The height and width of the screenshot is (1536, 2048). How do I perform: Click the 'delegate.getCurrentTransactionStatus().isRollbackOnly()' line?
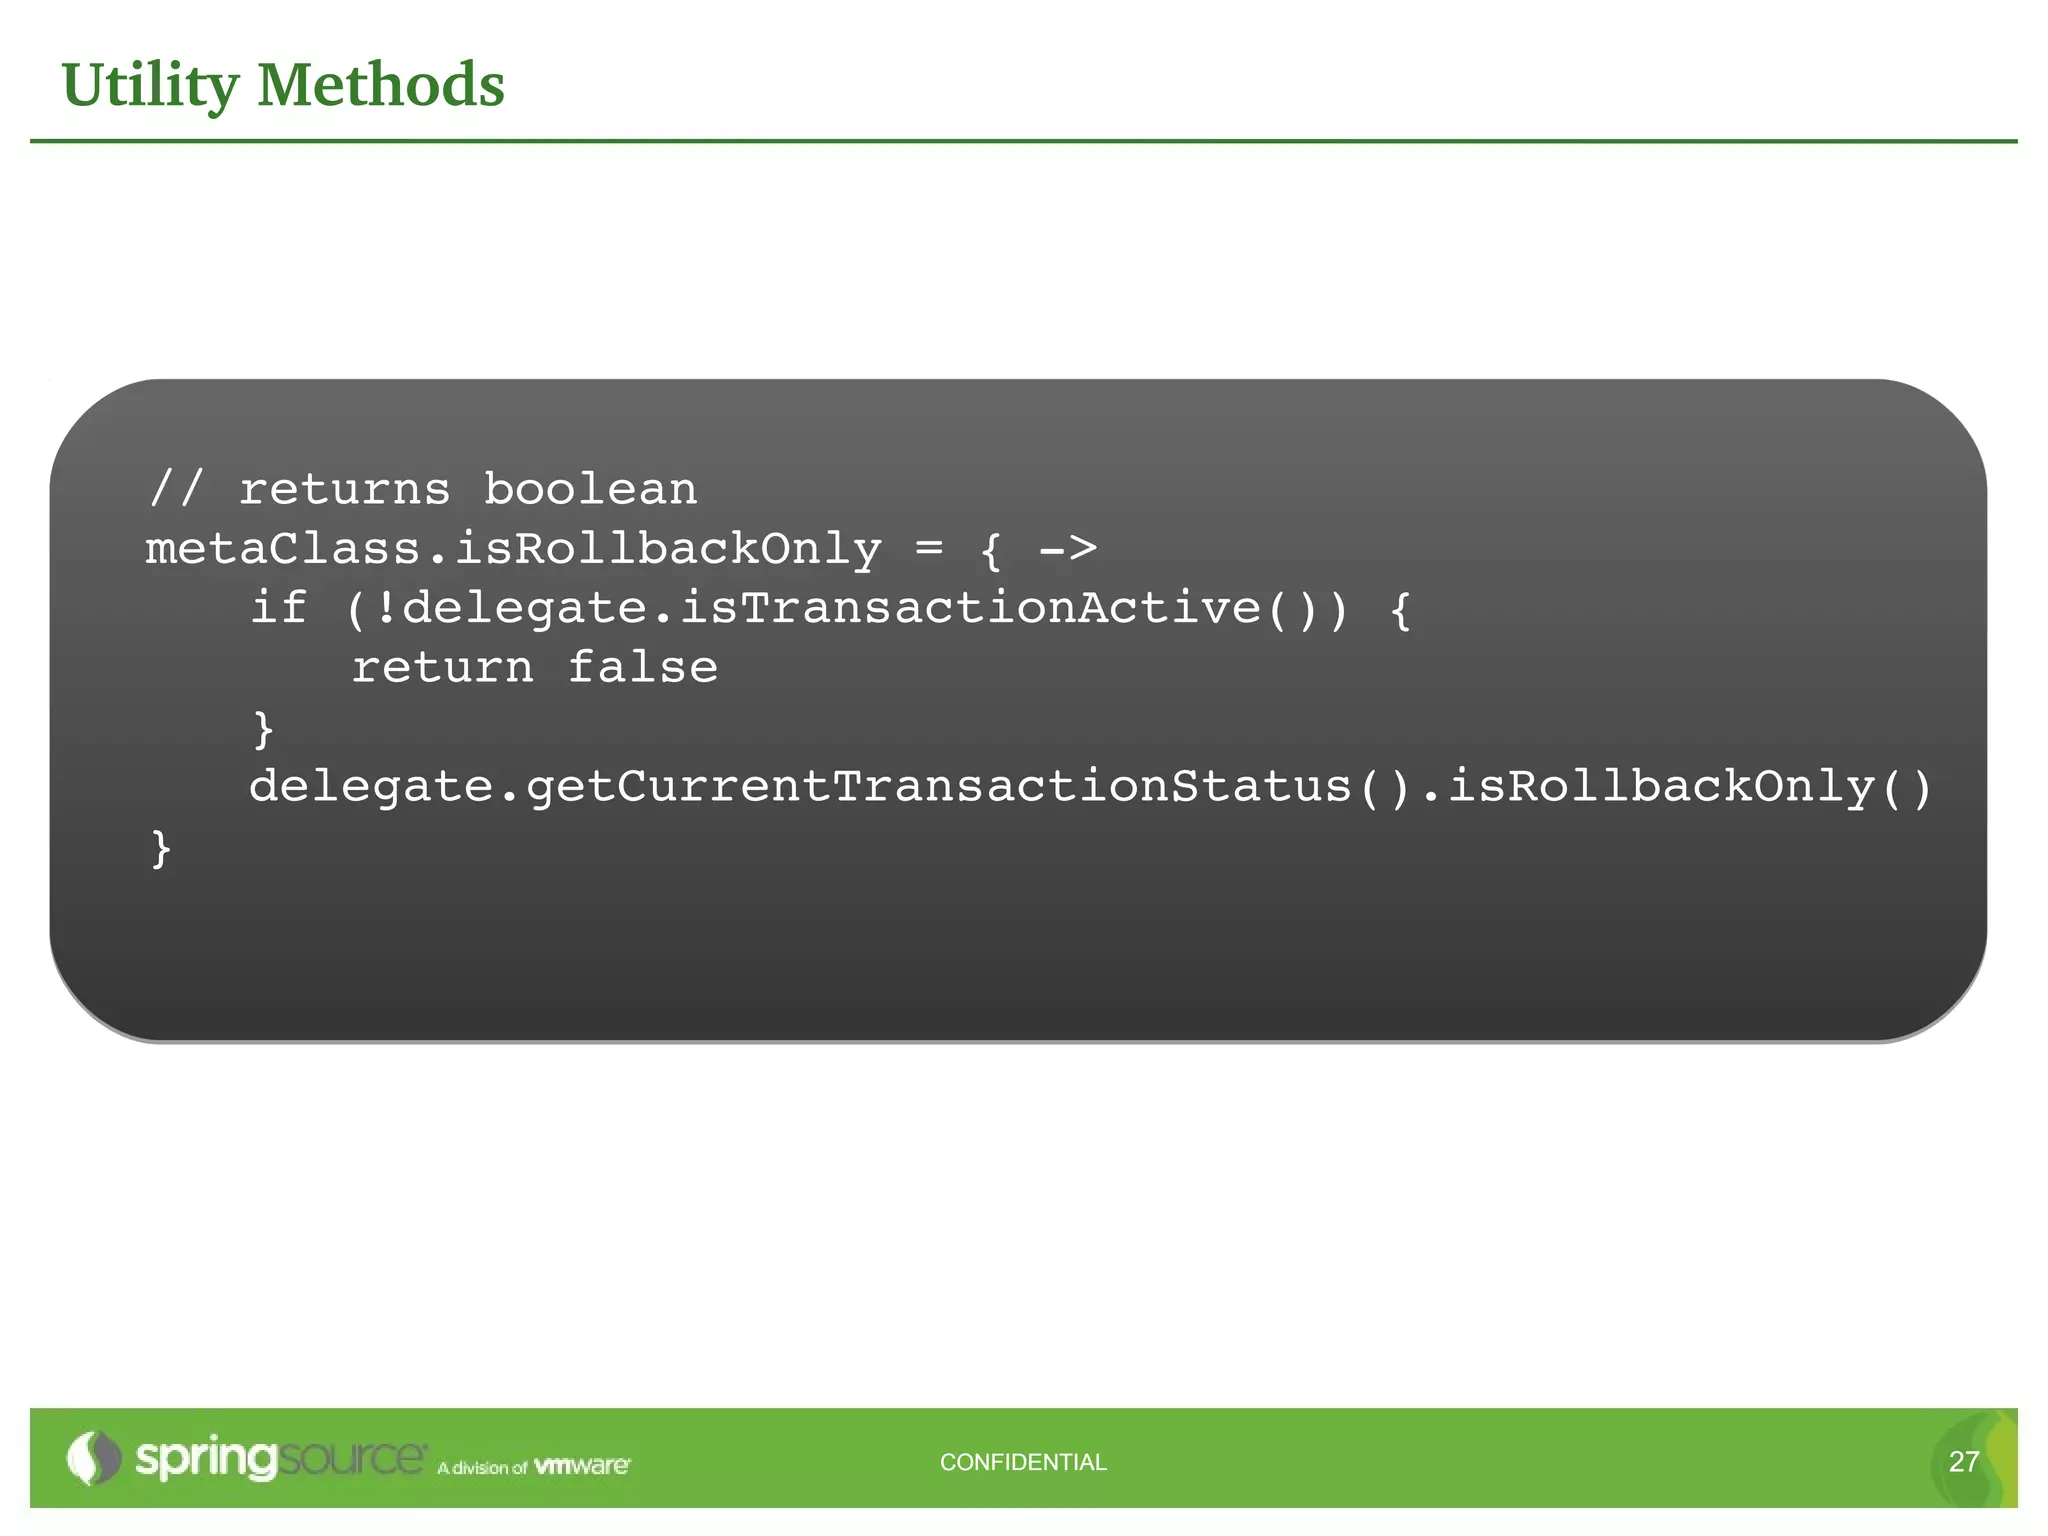[1090, 786]
